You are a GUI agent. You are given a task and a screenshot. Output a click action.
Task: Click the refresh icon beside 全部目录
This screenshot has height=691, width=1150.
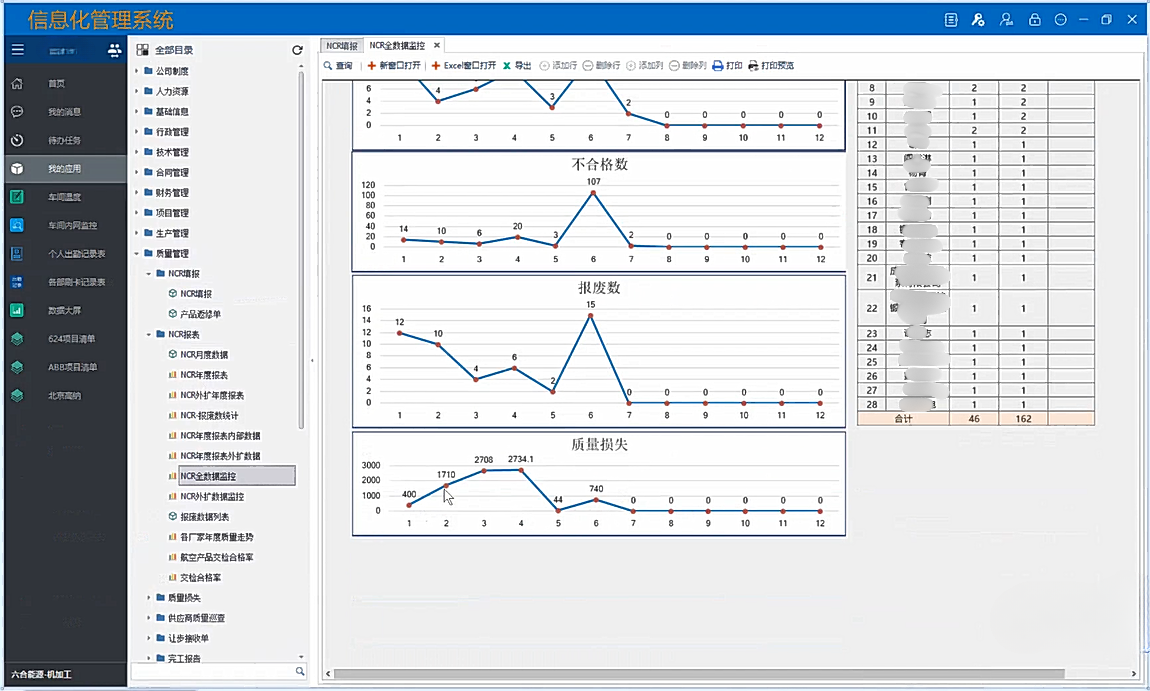pyautogui.click(x=297, y=50)
